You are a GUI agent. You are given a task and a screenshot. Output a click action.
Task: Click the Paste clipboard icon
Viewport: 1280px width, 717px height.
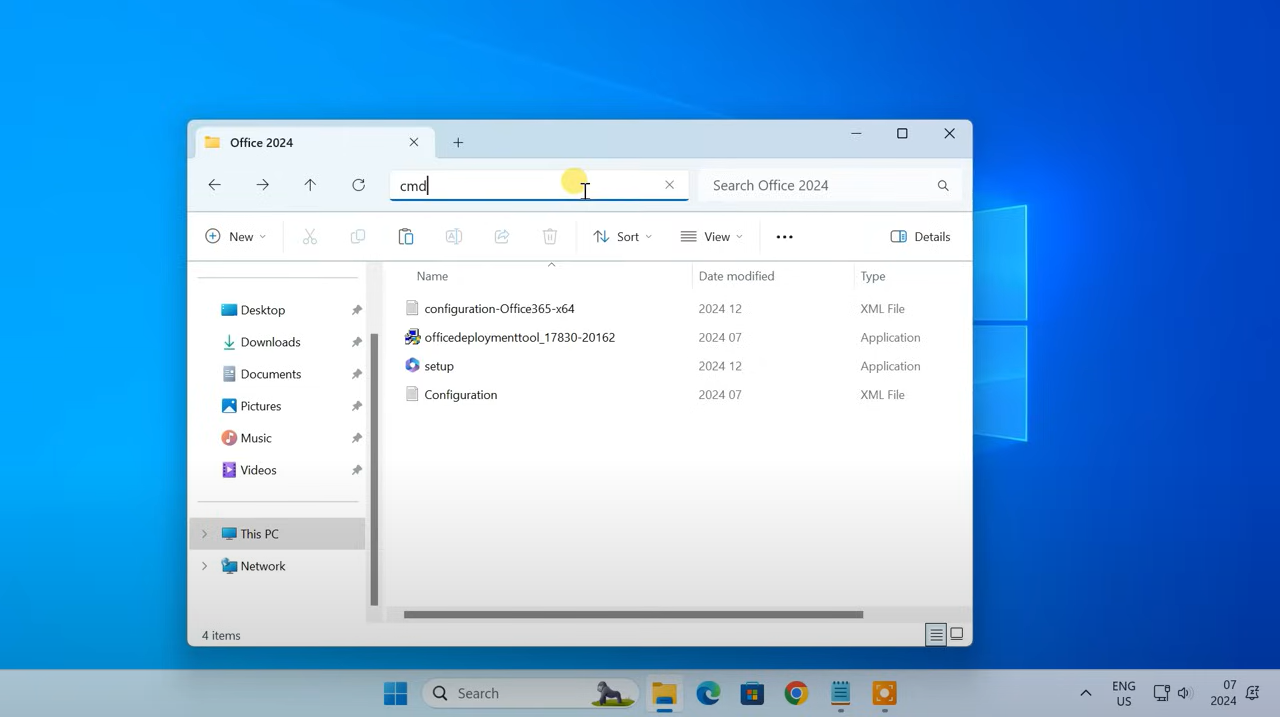click(406, 237)
